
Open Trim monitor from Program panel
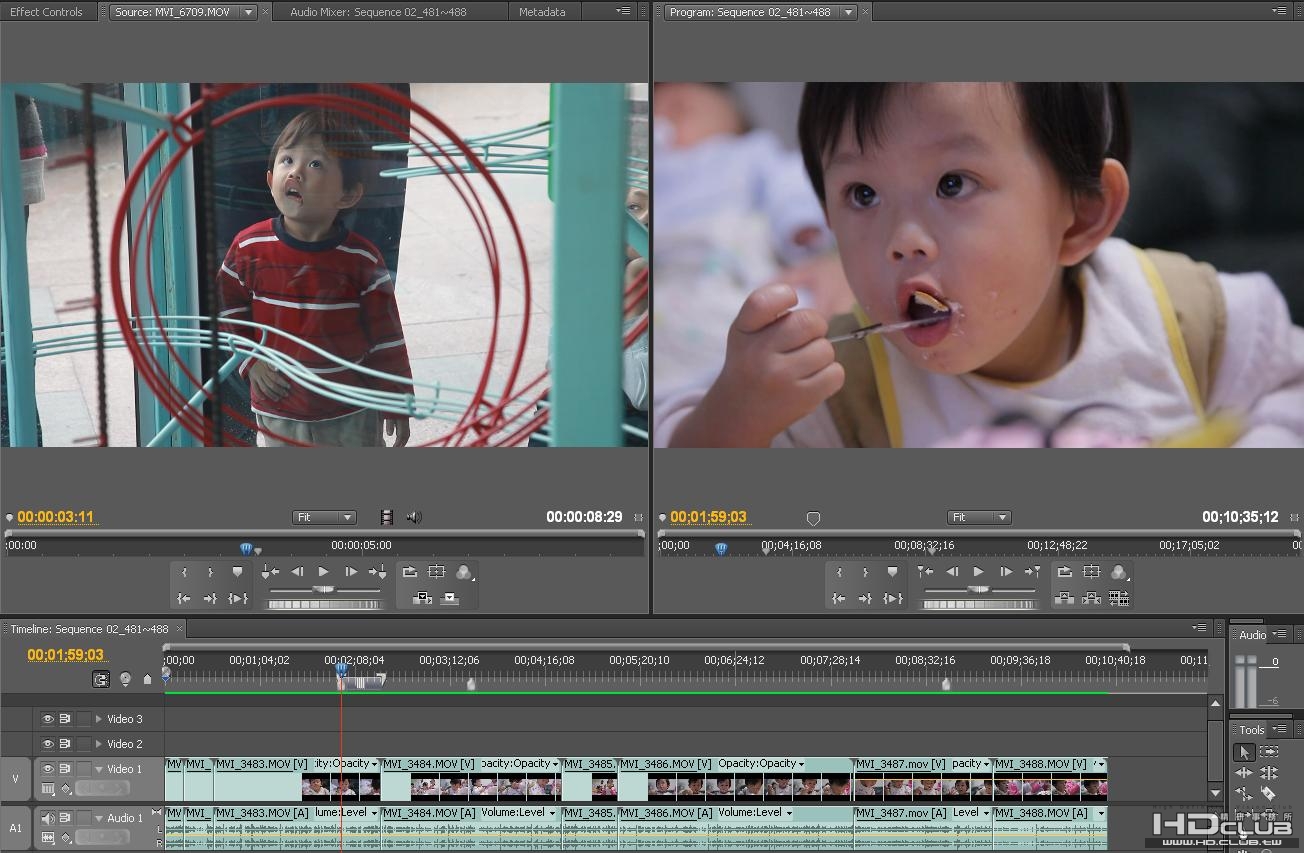[1119, 598]
